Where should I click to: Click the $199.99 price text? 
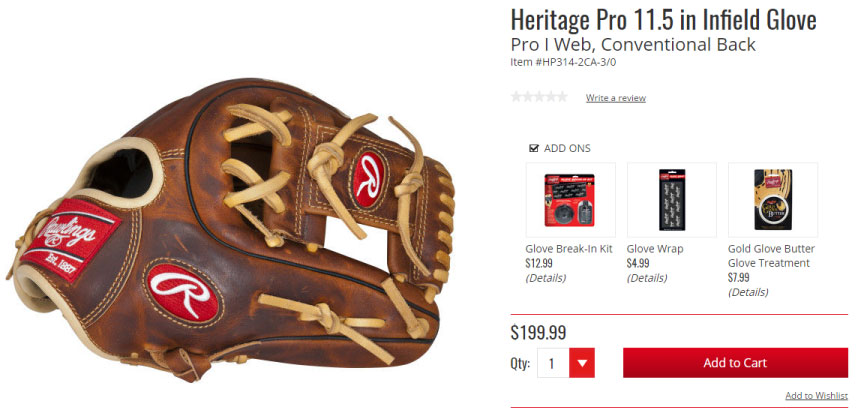538,332
